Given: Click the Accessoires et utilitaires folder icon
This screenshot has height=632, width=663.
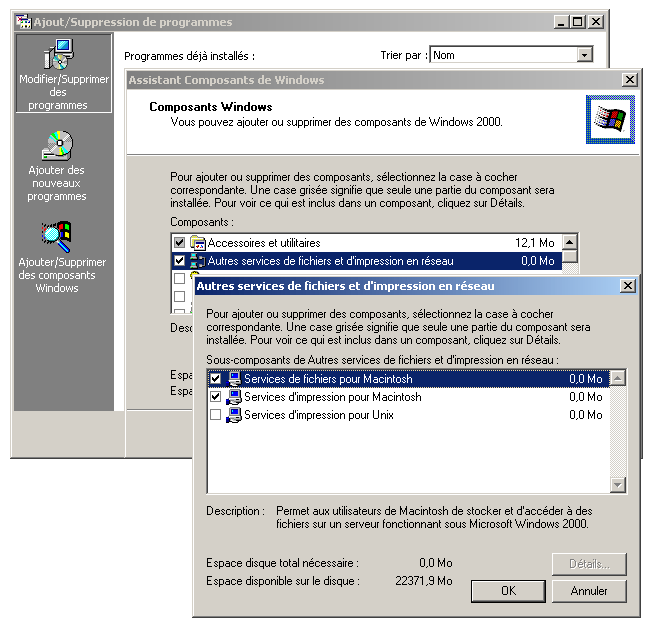Looking at the screenshot, I should [x=198, y=243].
